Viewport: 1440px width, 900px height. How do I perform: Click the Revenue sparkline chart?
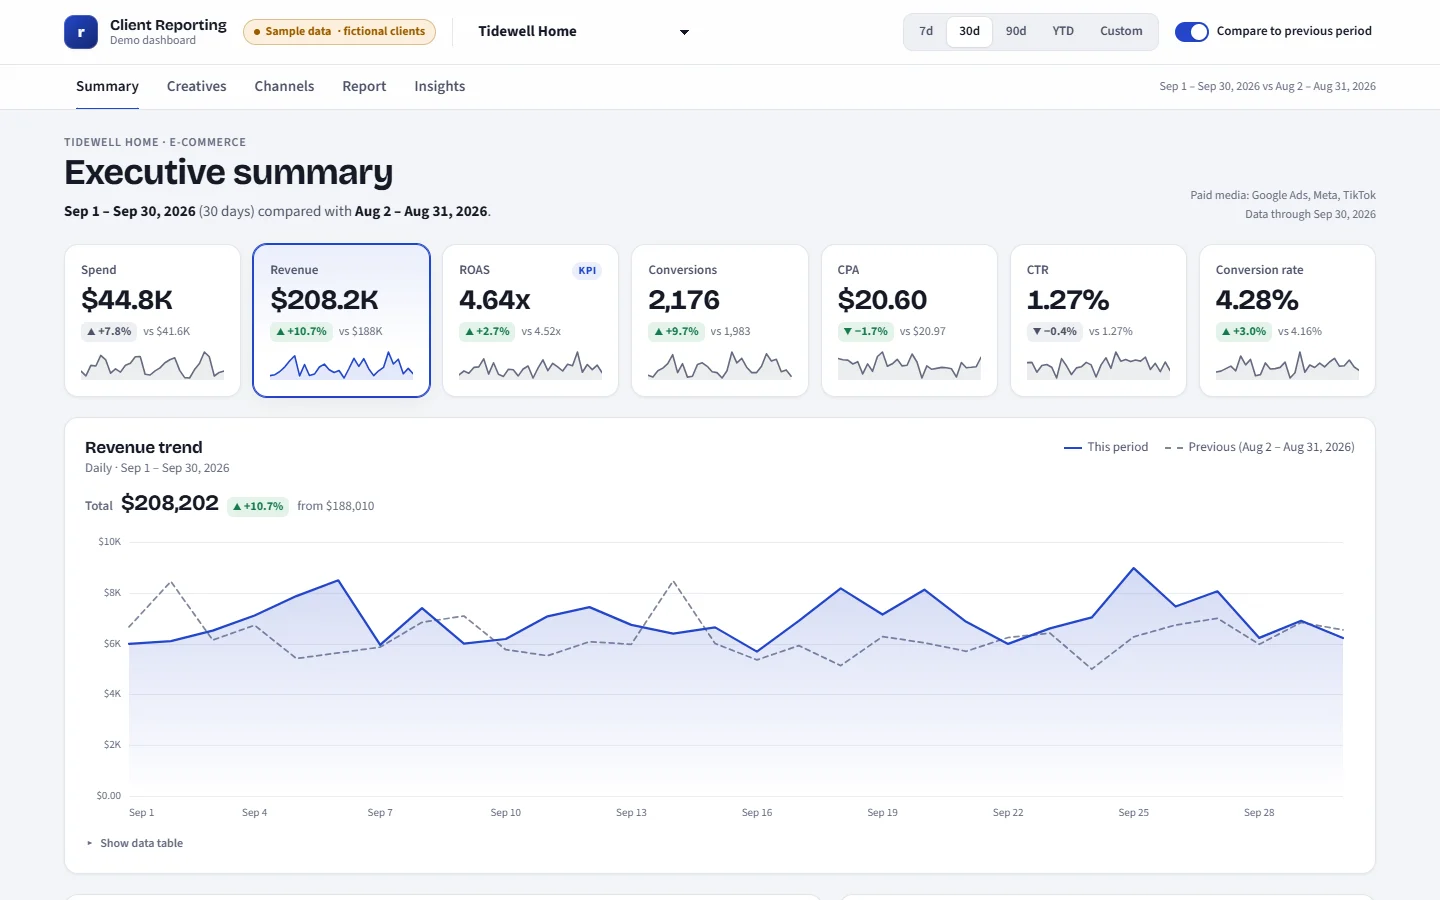pos(341,365)
